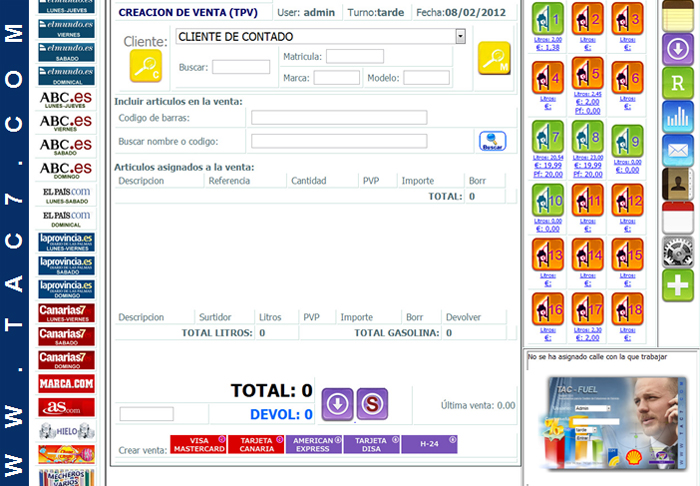Add elmundo.es VIERNES product
This screenshot has height=486, width=700.
[x=67, y=29]
